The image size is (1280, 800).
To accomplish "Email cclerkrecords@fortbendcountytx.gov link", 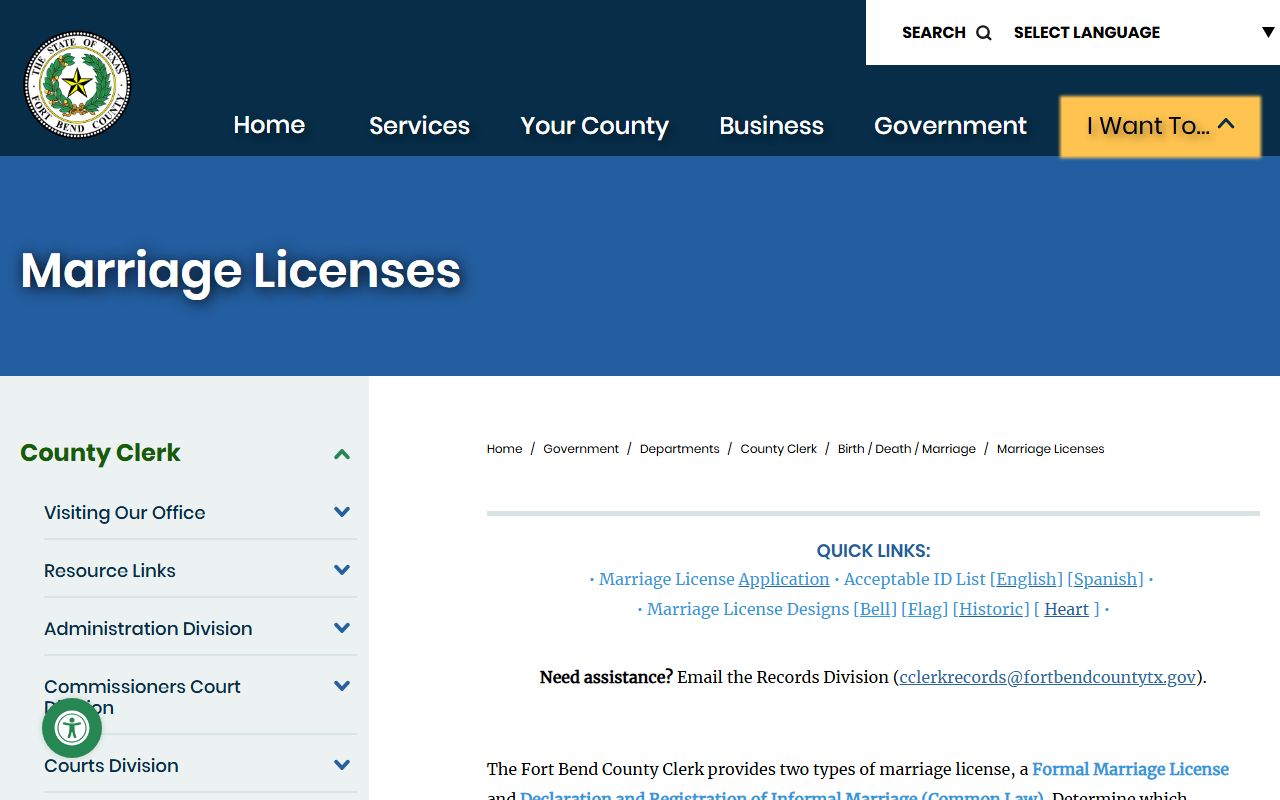I will click(1047, 677).
